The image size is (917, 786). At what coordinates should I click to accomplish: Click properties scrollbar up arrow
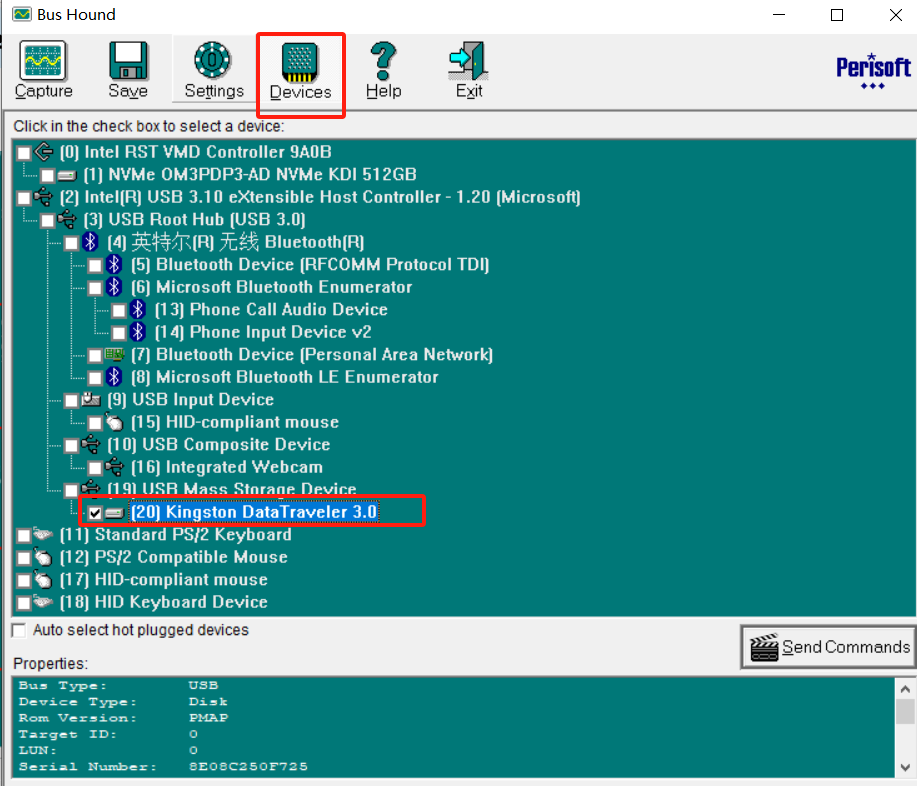[x=905, y=689]
